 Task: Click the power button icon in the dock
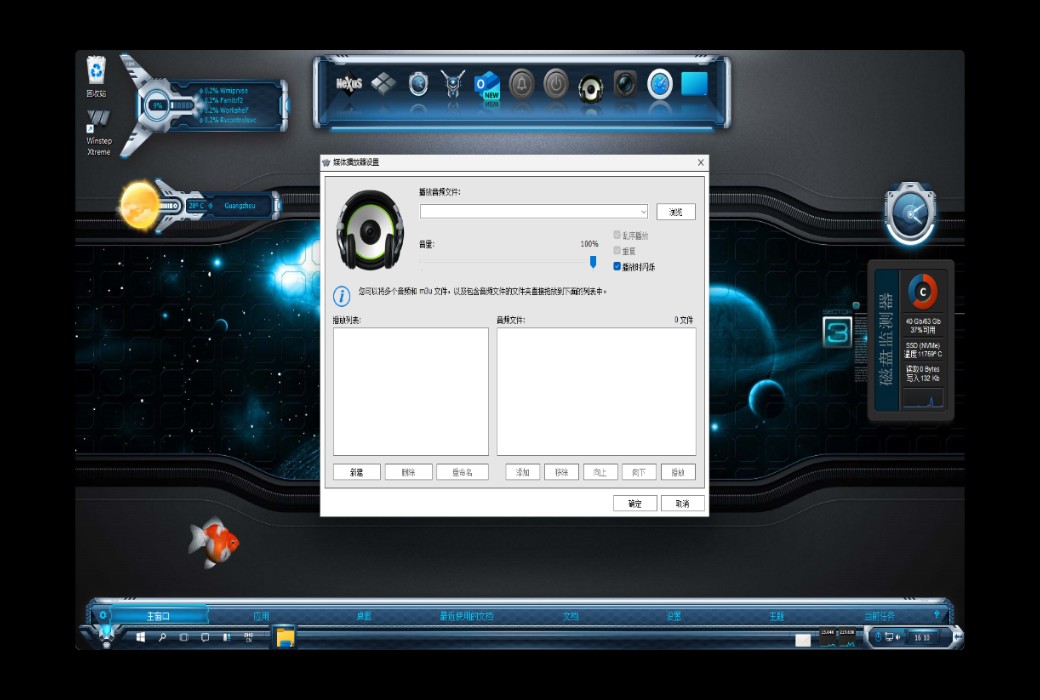point(556,85)
